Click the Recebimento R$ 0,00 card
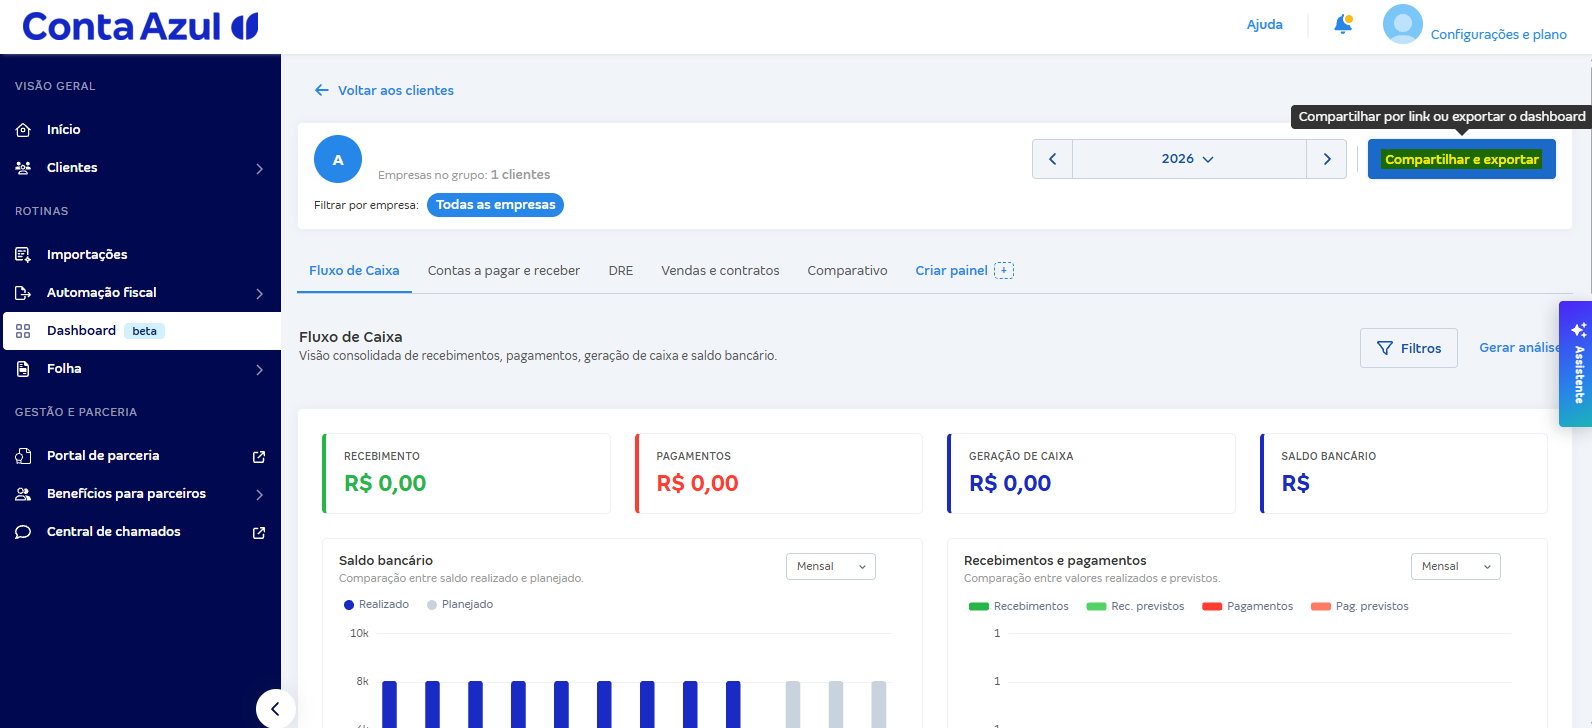The image size is (1592, 728). coord(466,473)
